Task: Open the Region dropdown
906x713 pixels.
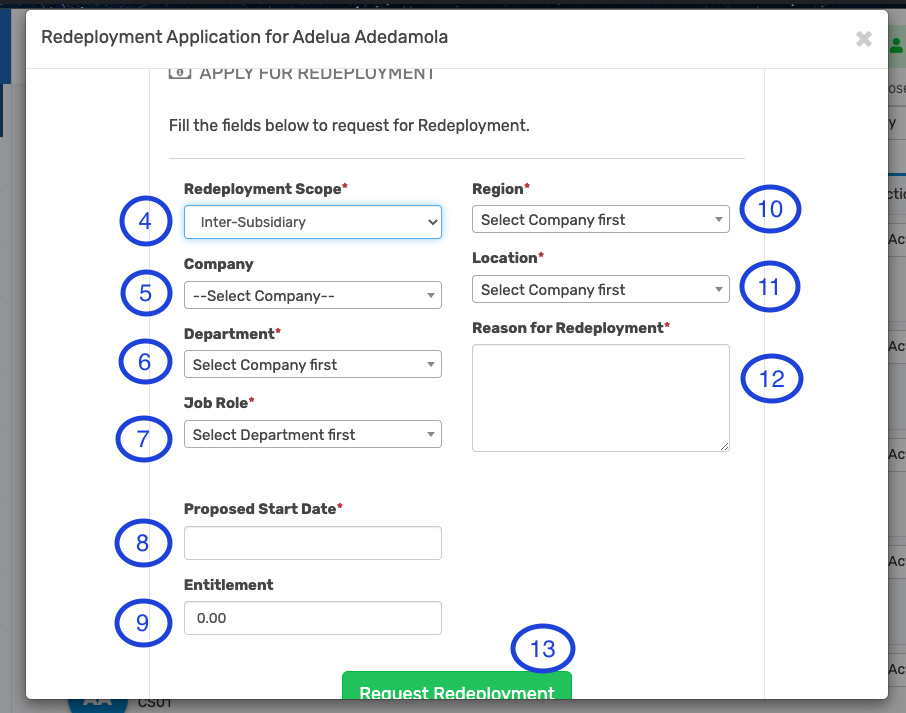Action: 599,219
